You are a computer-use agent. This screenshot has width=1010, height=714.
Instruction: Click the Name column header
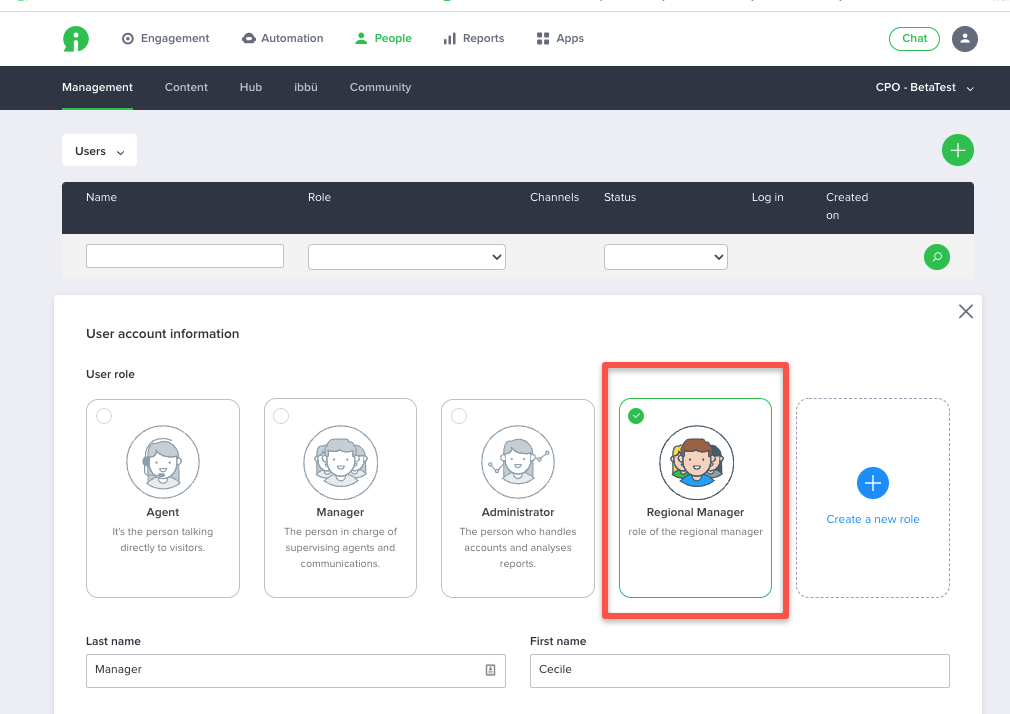coord(101,197)
